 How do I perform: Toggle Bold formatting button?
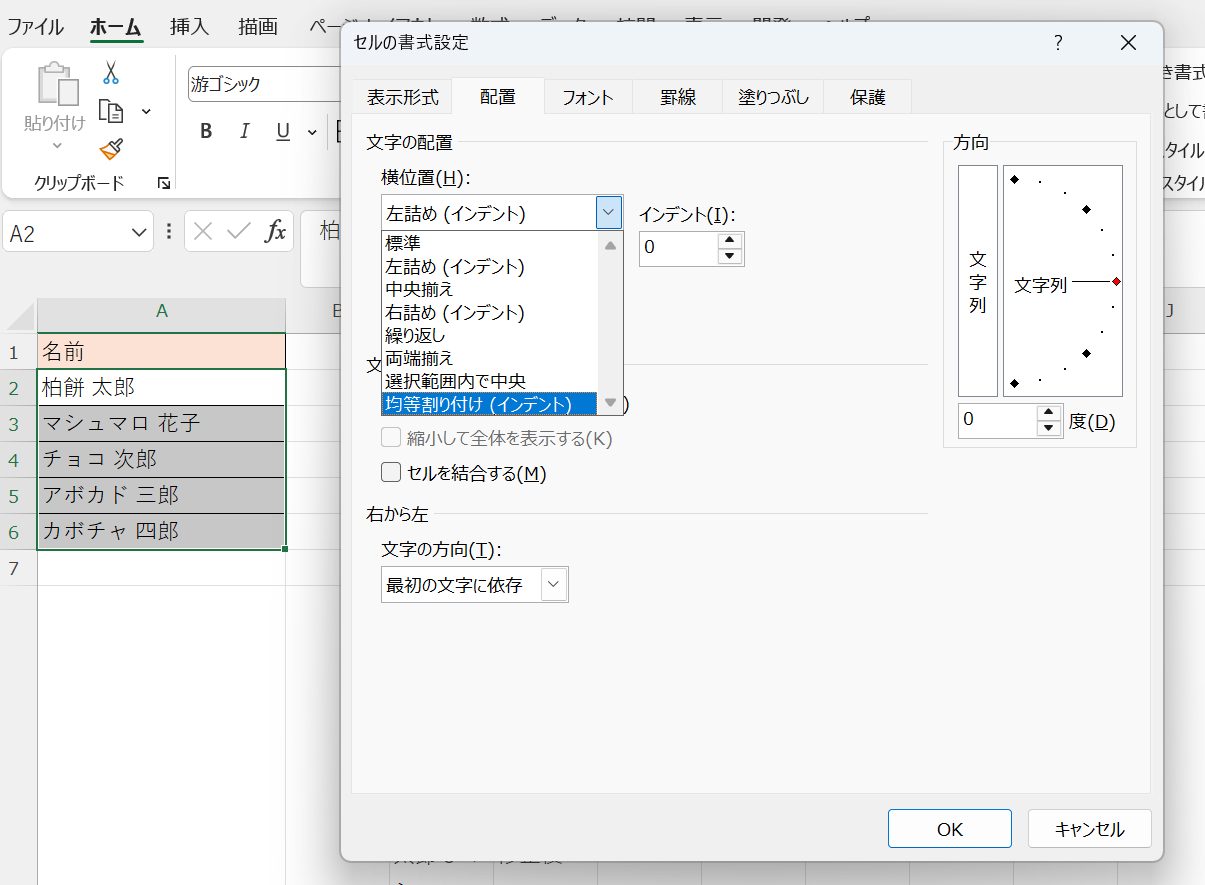[206, 132]
